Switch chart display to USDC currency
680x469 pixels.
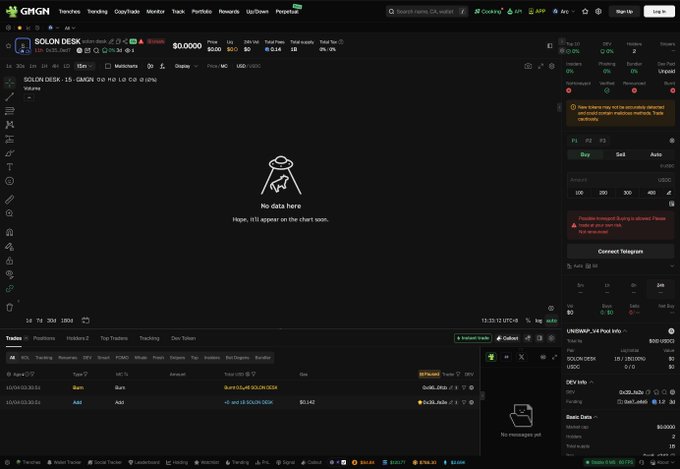pyautogui.click(x=255, y=66)
